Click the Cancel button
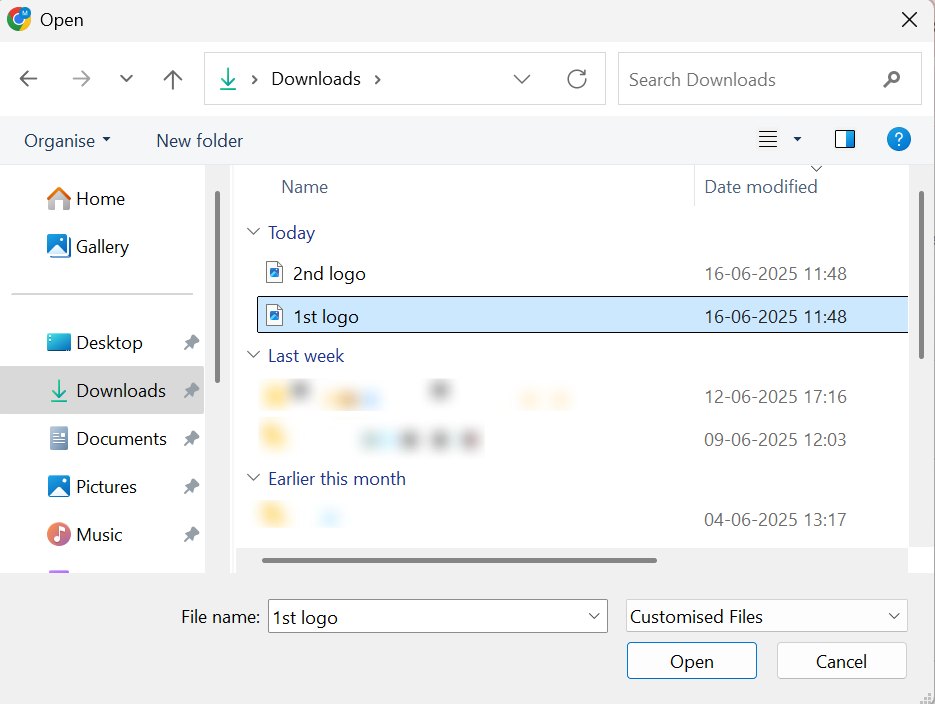935x704 pixels. (841, 661)
